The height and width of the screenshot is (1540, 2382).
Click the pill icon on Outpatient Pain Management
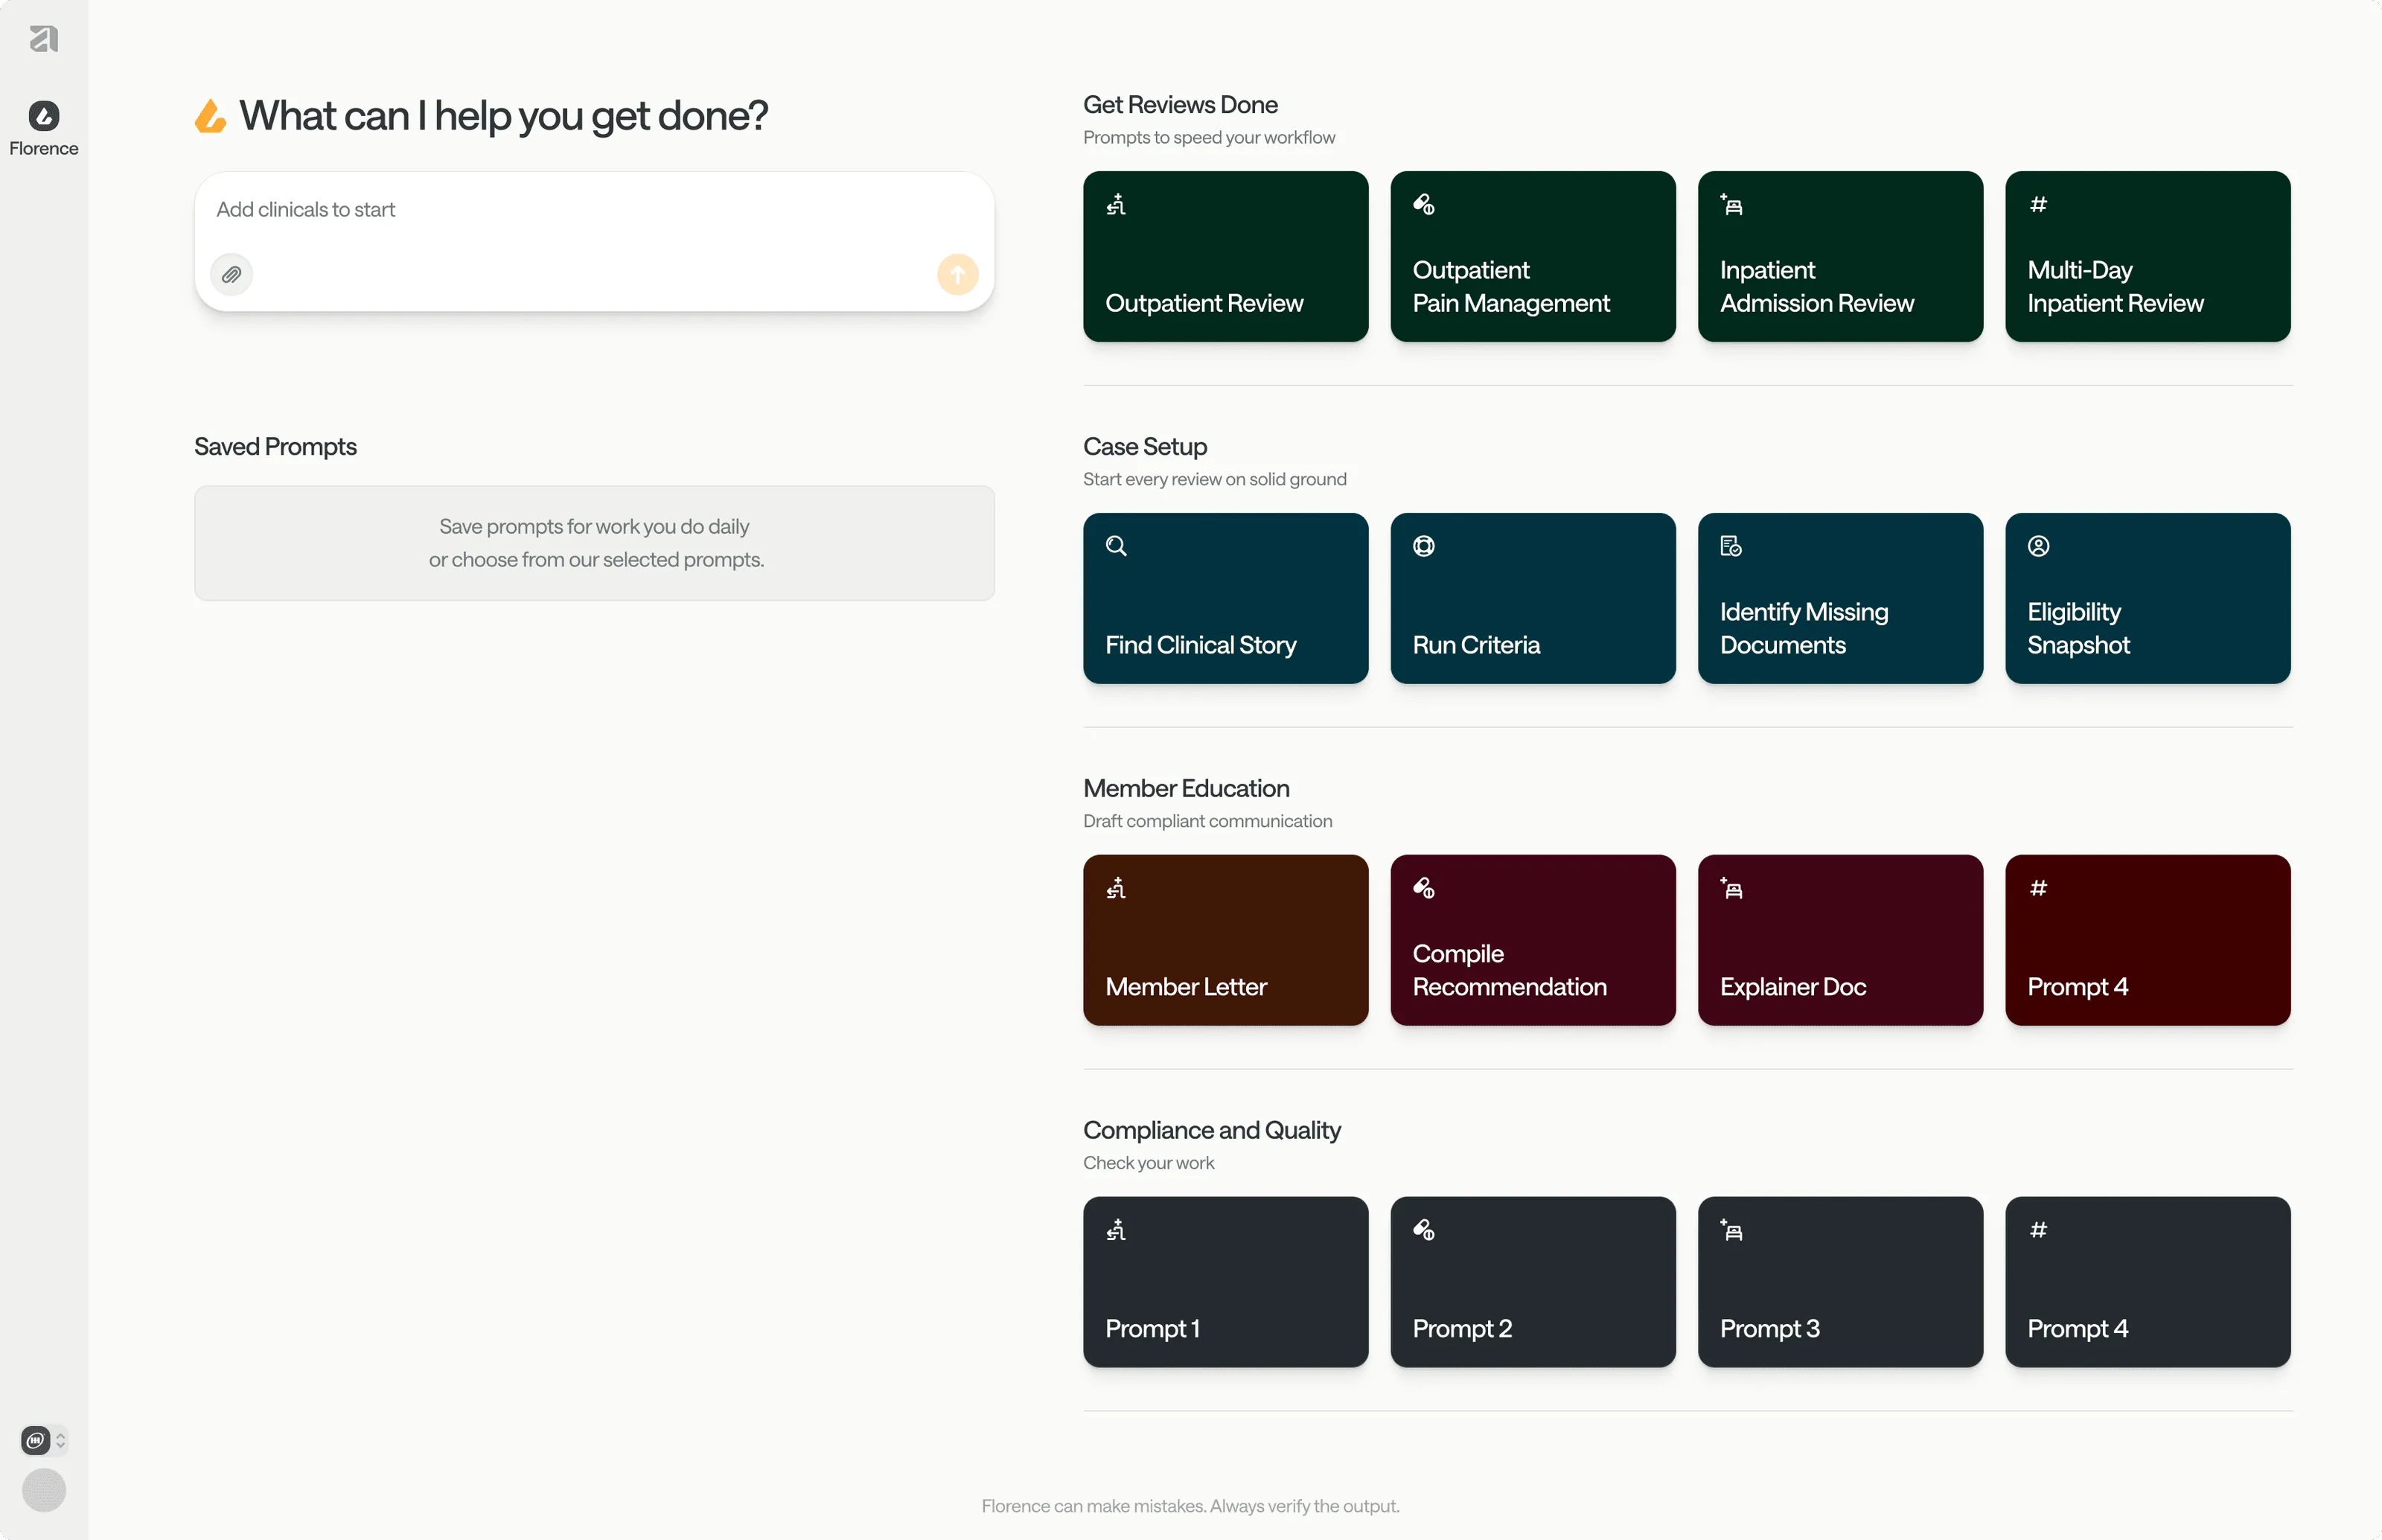pos(1423,205)
